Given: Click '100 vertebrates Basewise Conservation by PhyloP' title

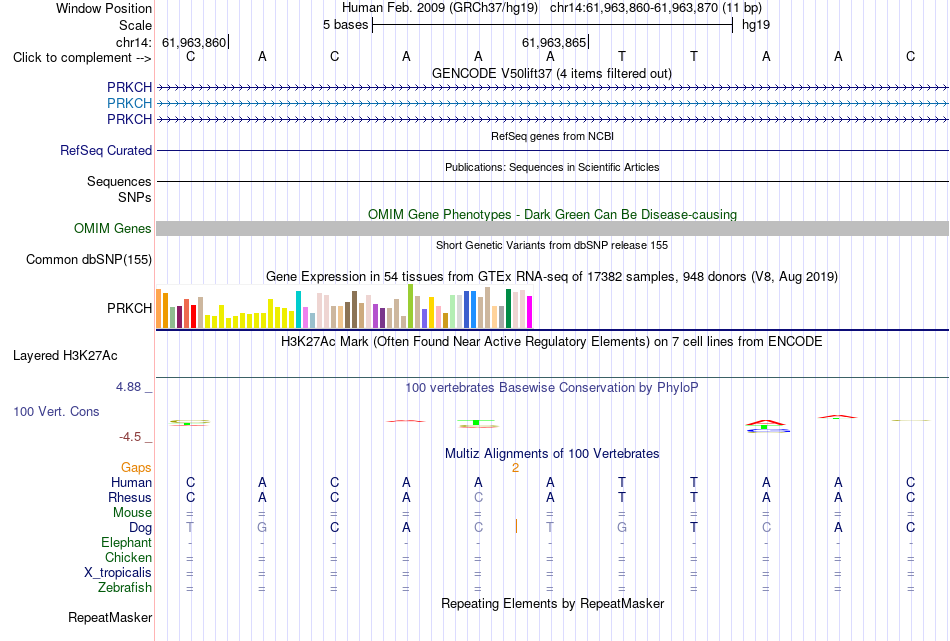Looking at the screenshot, I should 552,387.
